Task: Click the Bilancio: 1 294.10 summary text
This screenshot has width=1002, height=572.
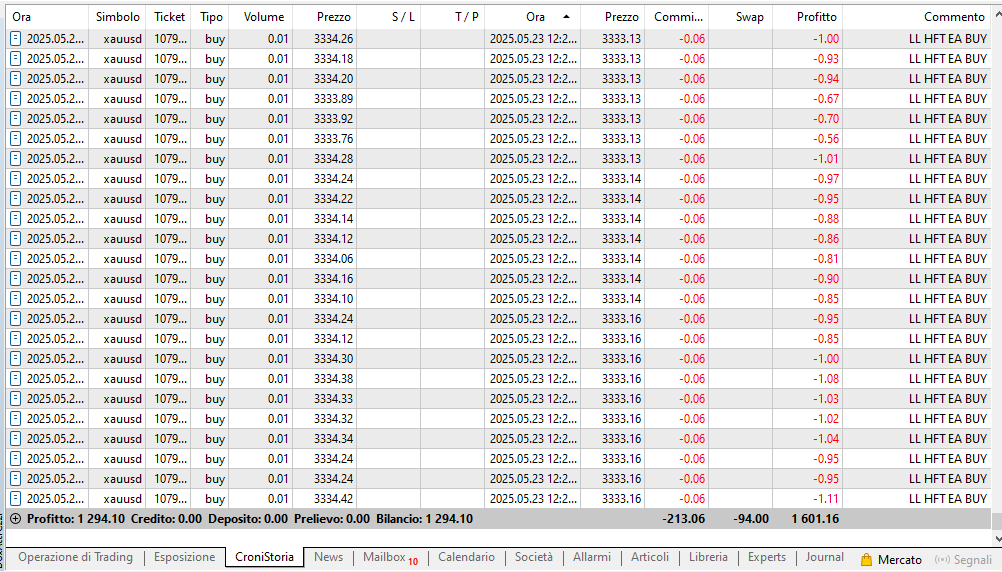Action: (424, 519)
